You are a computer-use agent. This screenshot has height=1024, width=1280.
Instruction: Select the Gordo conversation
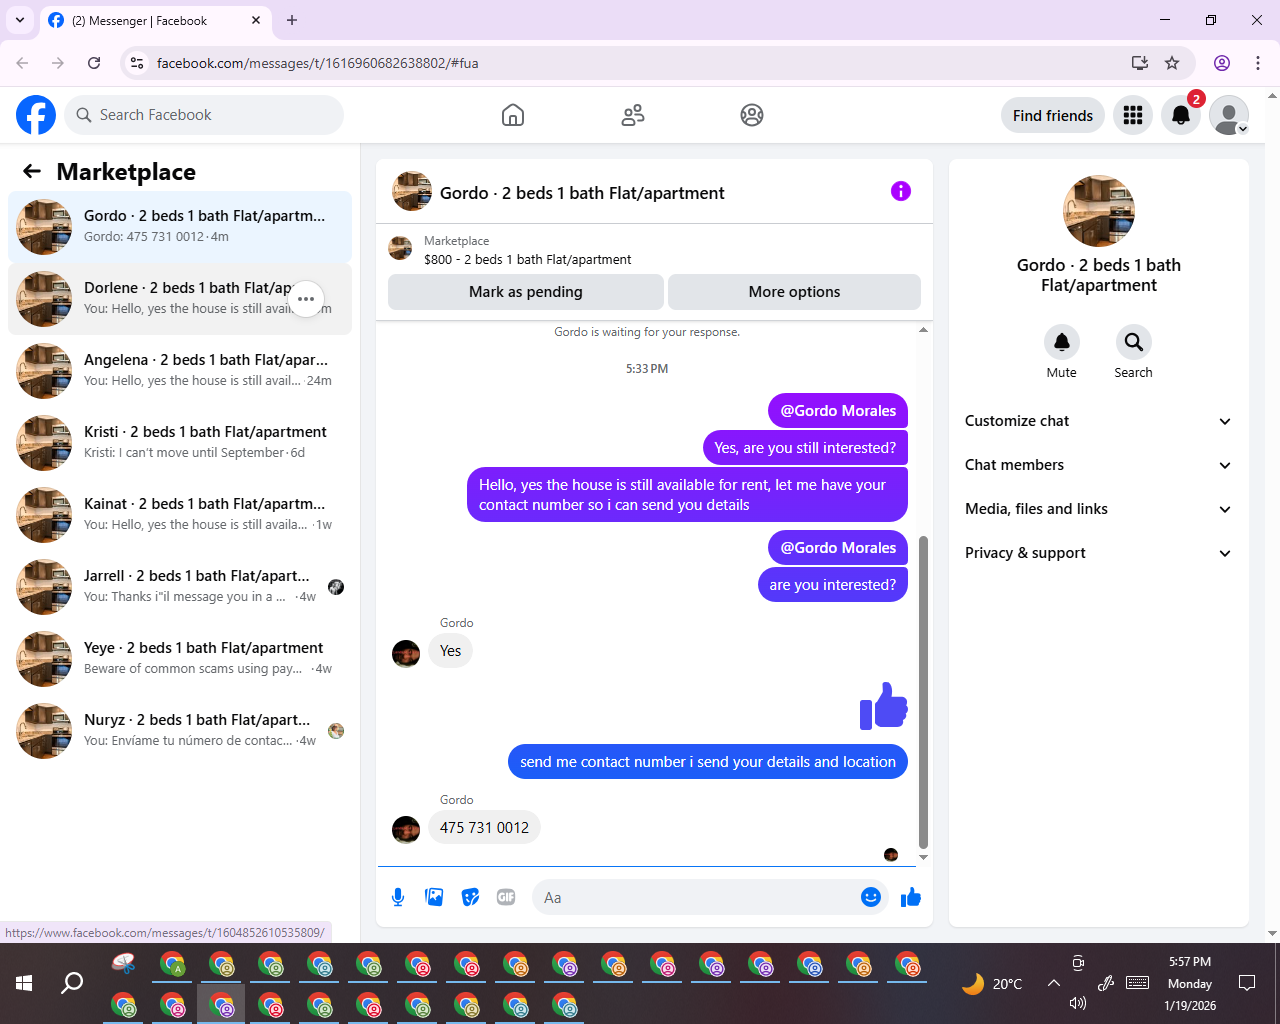[180, 227]
